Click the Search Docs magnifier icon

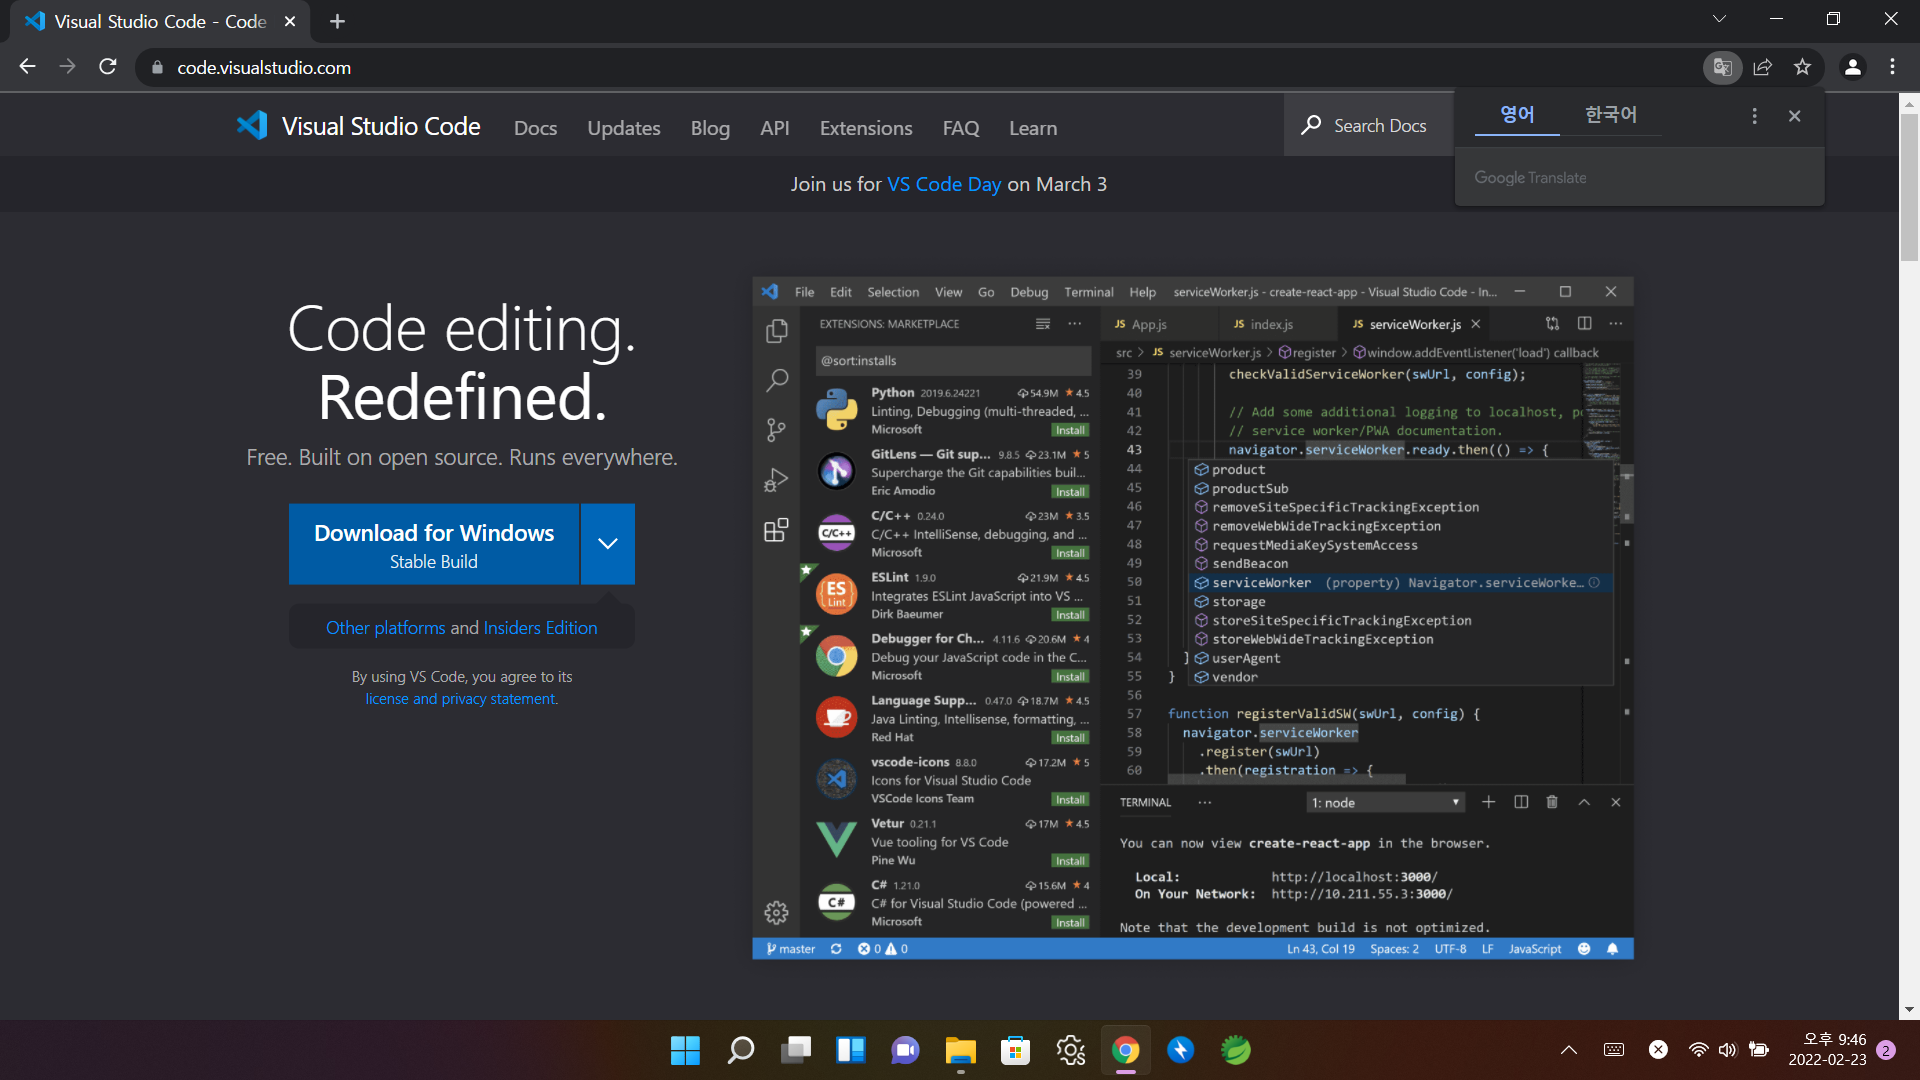[x=1311, y=126]
